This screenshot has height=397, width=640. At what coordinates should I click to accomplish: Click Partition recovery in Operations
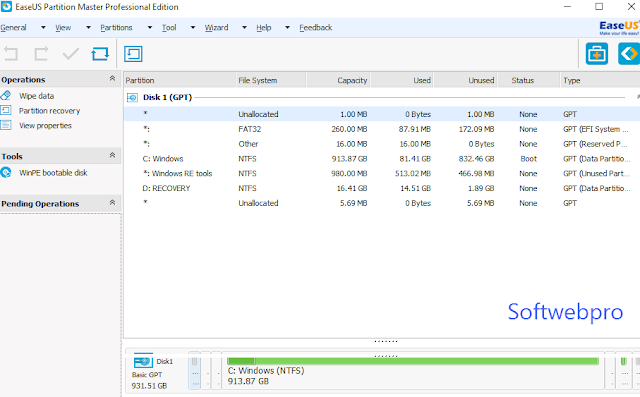point(49,111)
